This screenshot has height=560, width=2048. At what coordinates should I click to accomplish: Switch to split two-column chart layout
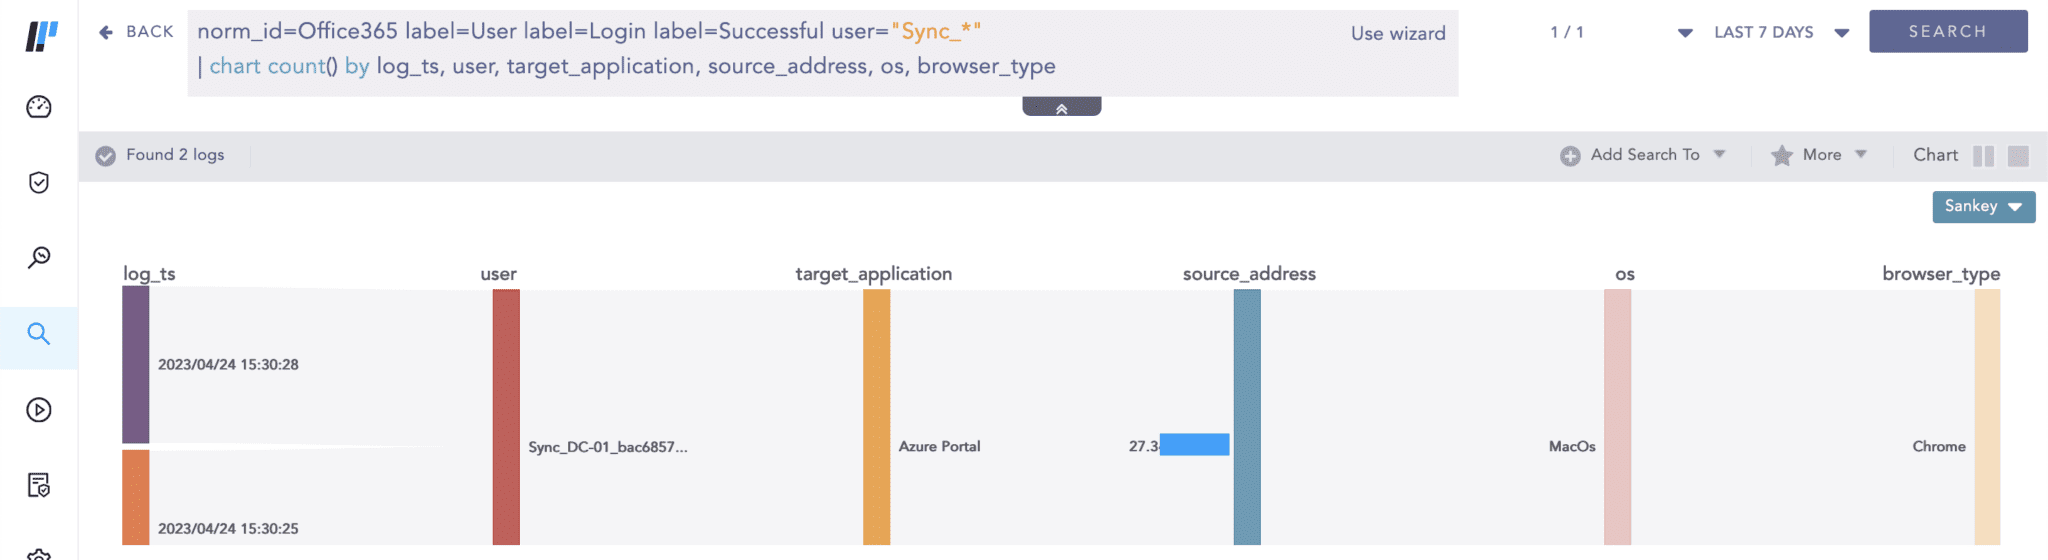click(1983, 156)
